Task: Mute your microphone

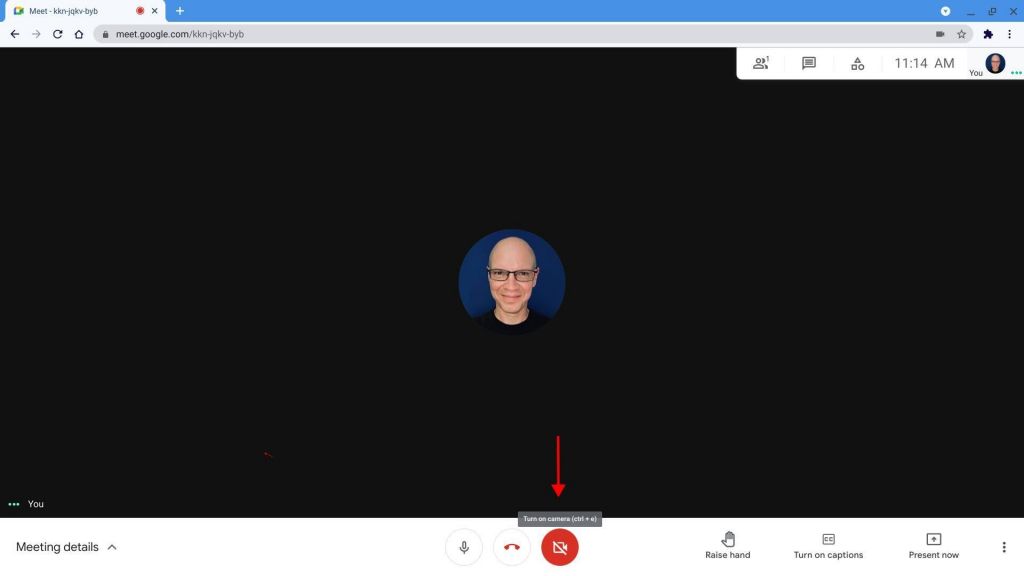Action: click(x=463, y=547)
